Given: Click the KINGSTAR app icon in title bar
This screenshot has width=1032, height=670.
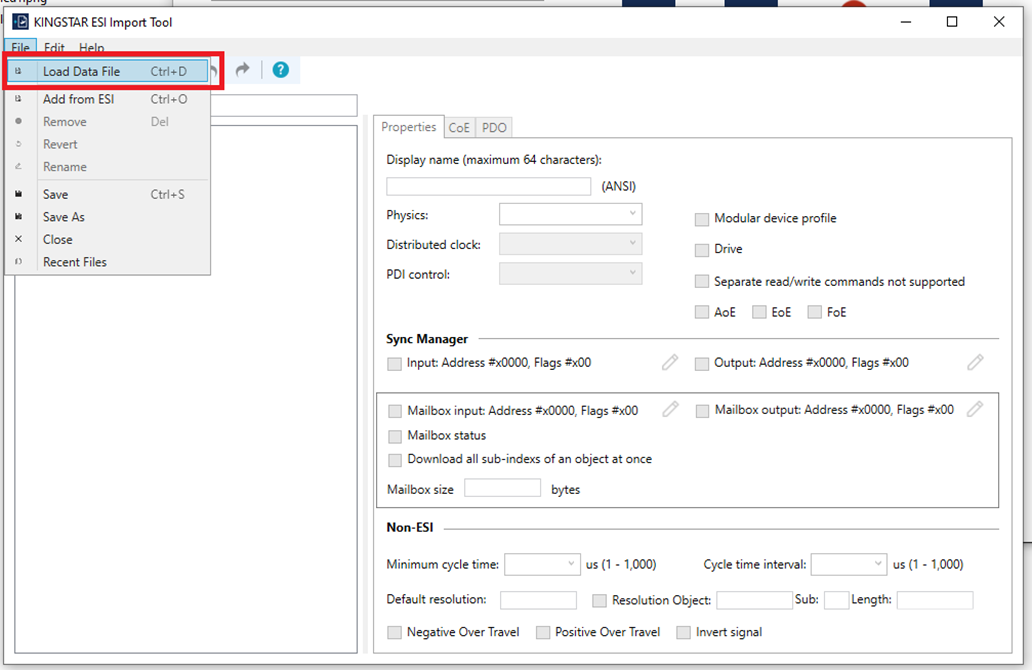Looking at the screenshot, I should tap(20, 22).
